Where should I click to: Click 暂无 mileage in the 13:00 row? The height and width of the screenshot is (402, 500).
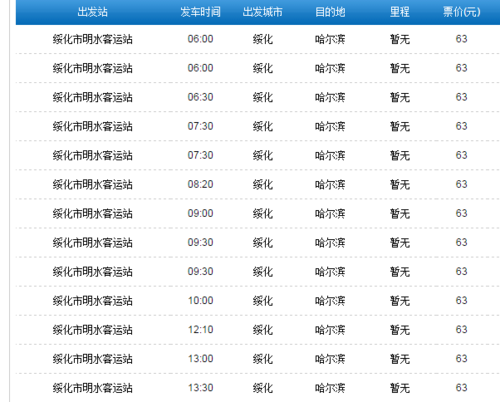click(x=400, y=359)
